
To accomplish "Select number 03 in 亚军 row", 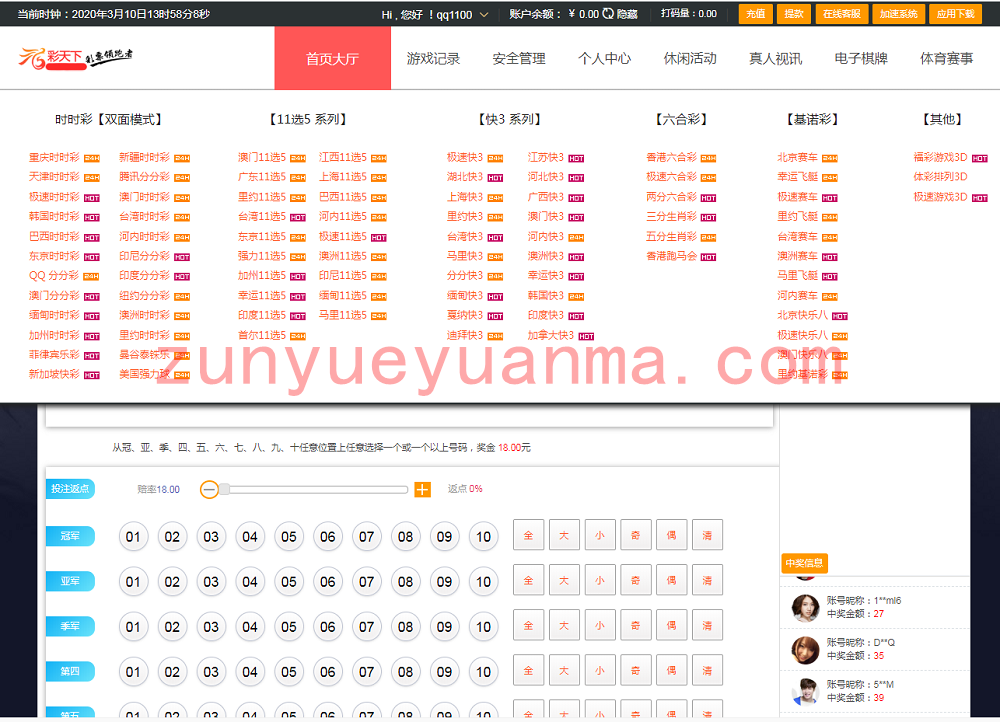I will tap(211, 582).
